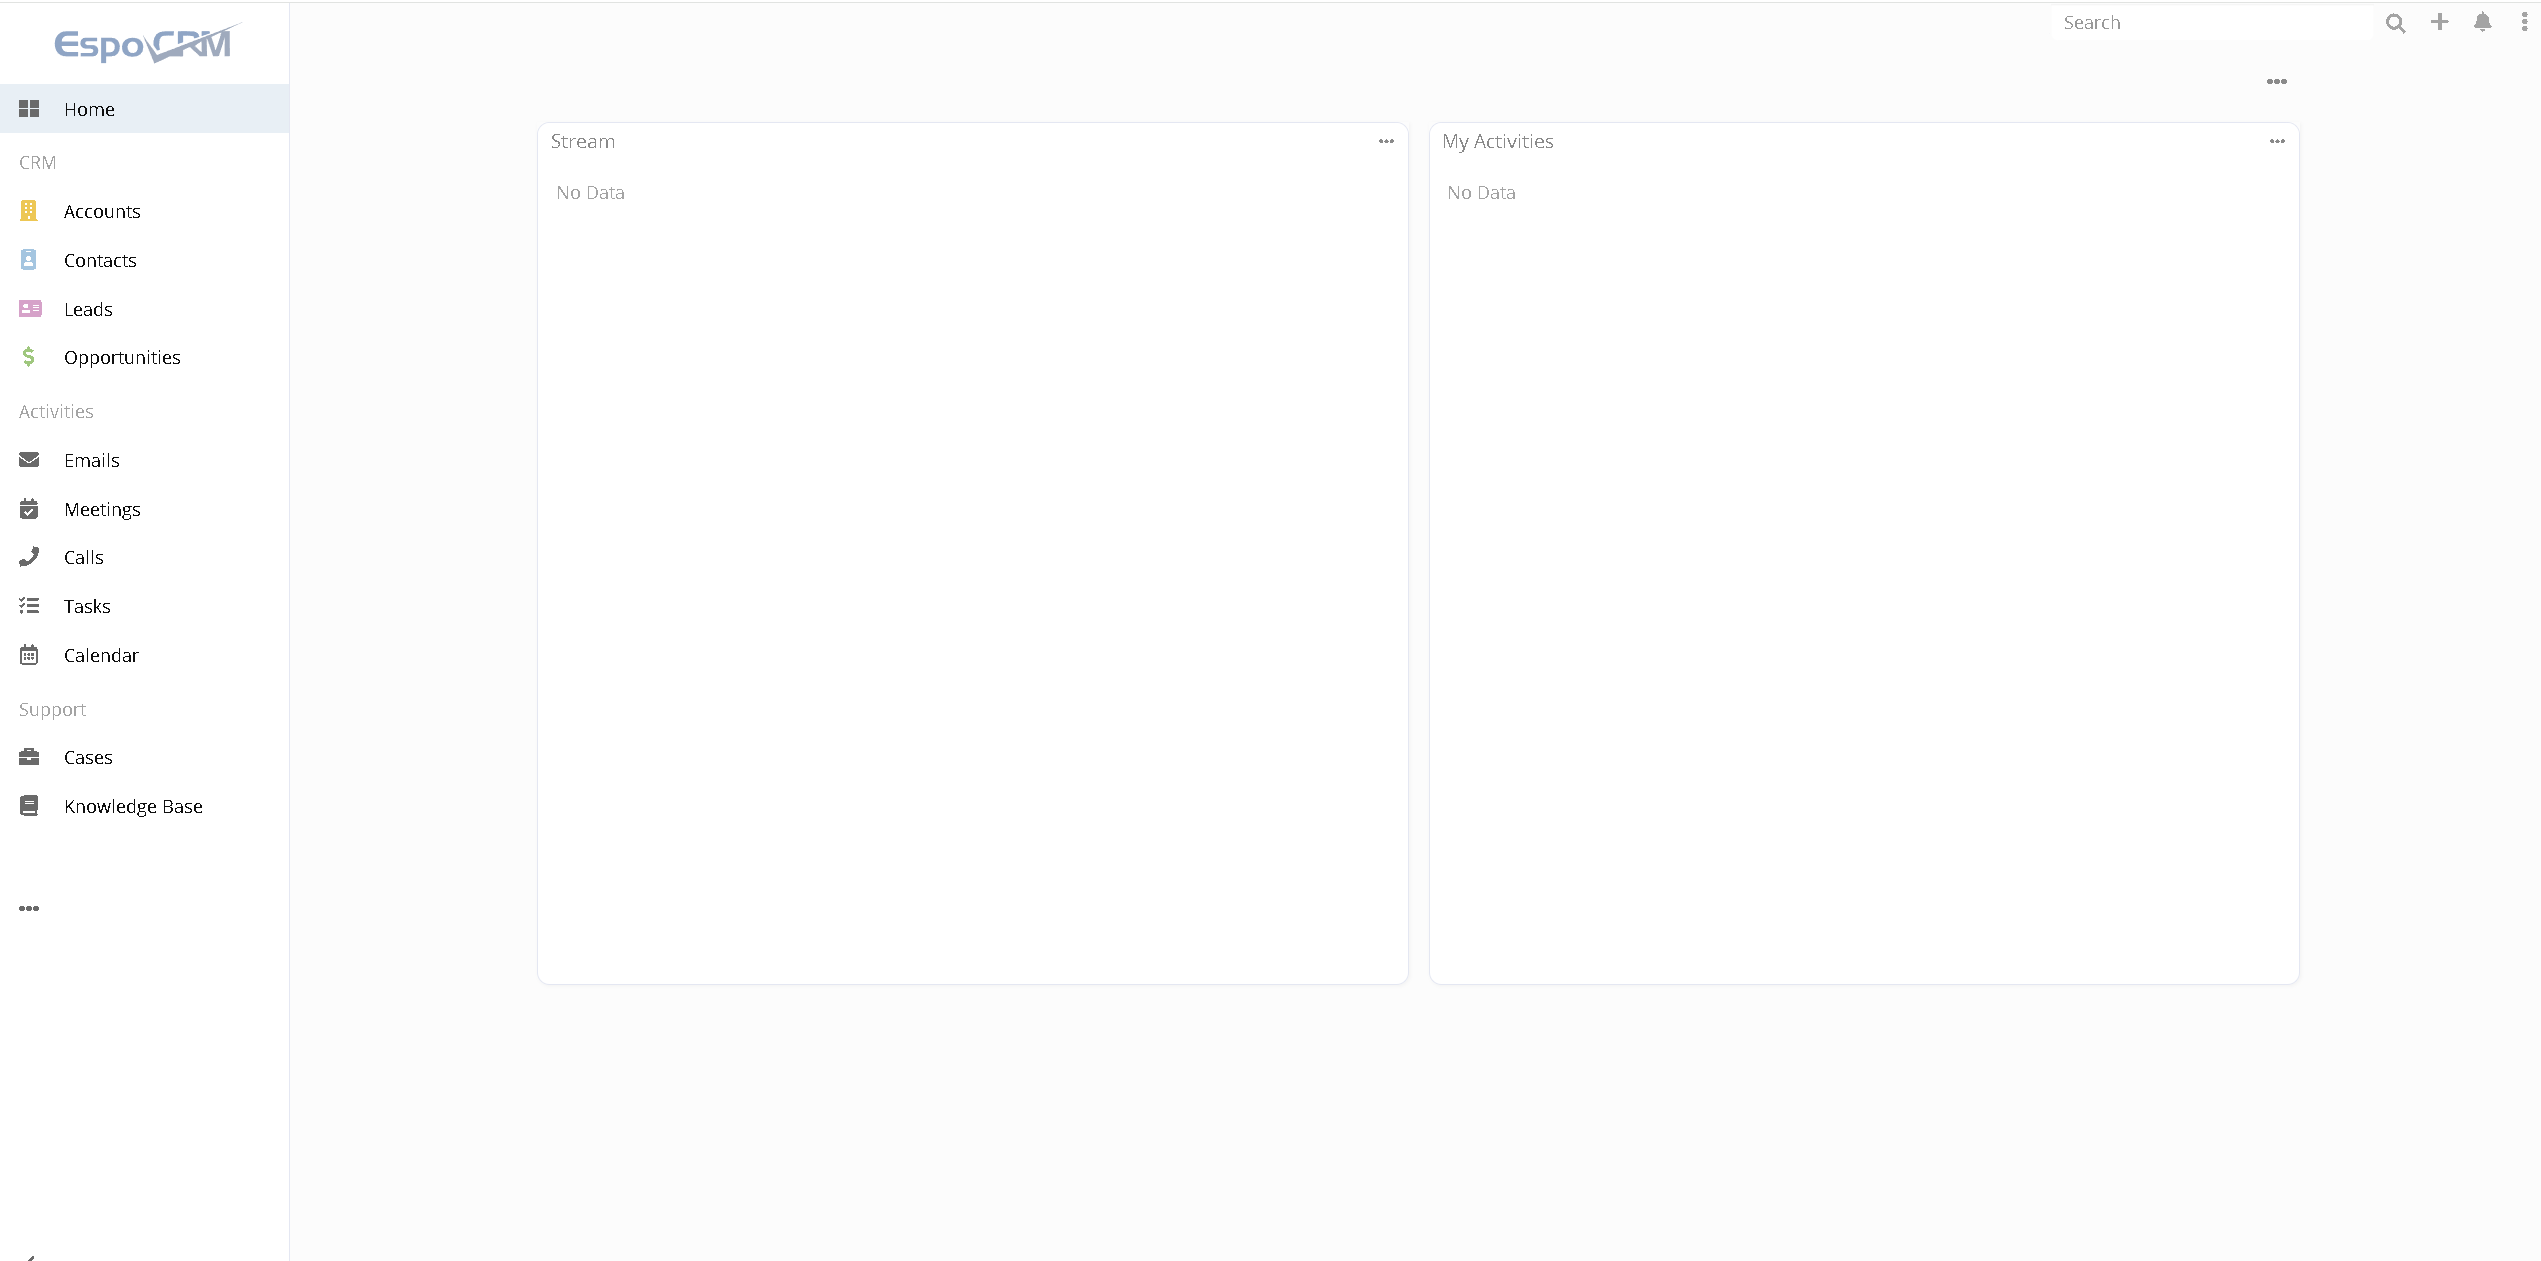Click the Emails envelope icon

[29, 460]
